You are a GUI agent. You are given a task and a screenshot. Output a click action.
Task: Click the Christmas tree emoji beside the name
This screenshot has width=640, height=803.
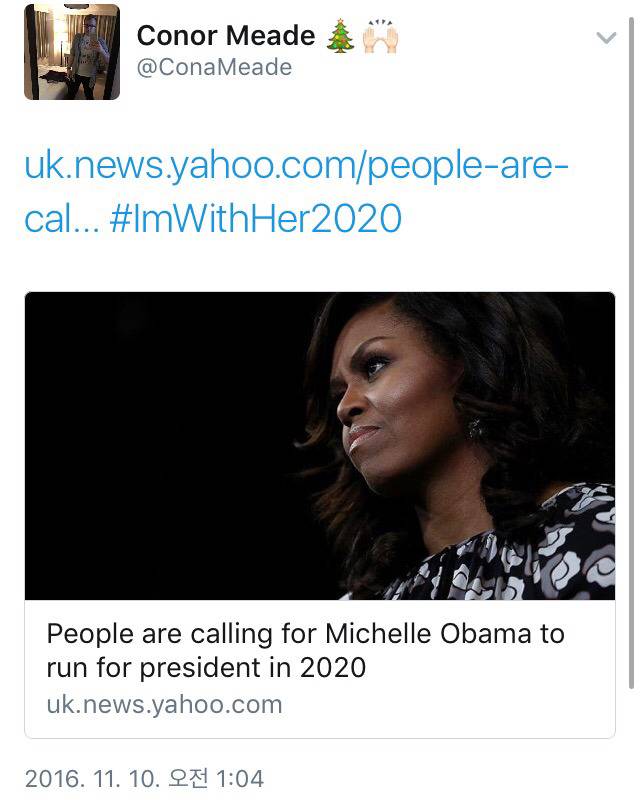(x=340, y=37)
